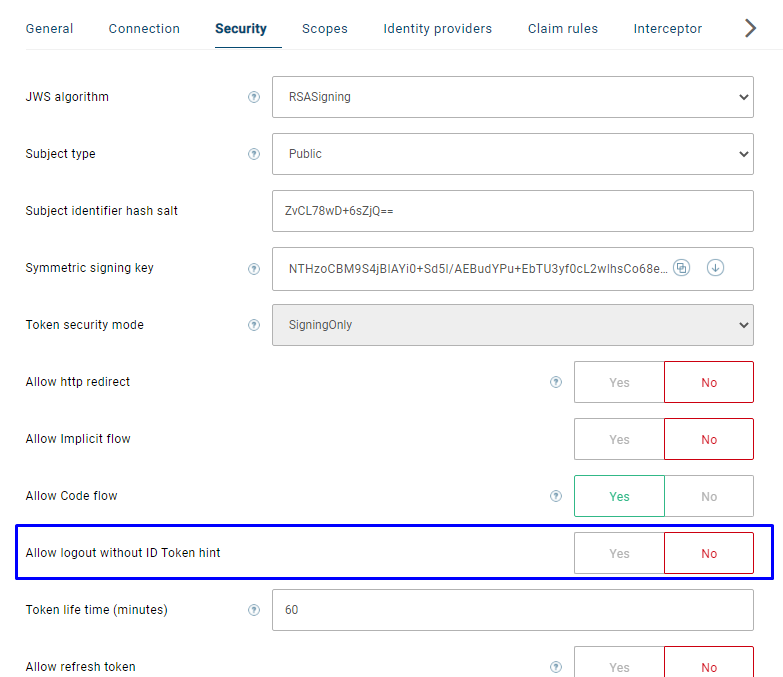Go to the Scopes tab
The height and width of the screenshot is (677, 783).
325,28
